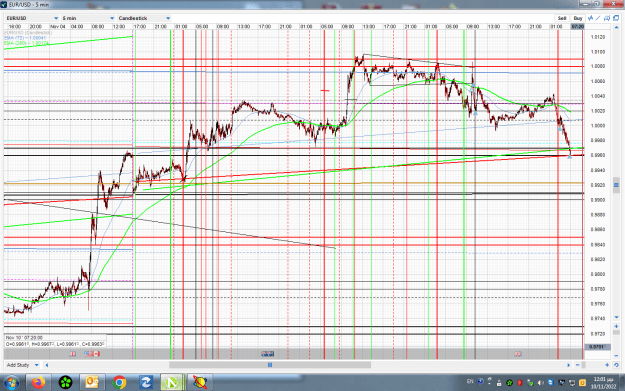Click the price scale up arrow
Screen dimensions: 625x391
coord(616,28)
